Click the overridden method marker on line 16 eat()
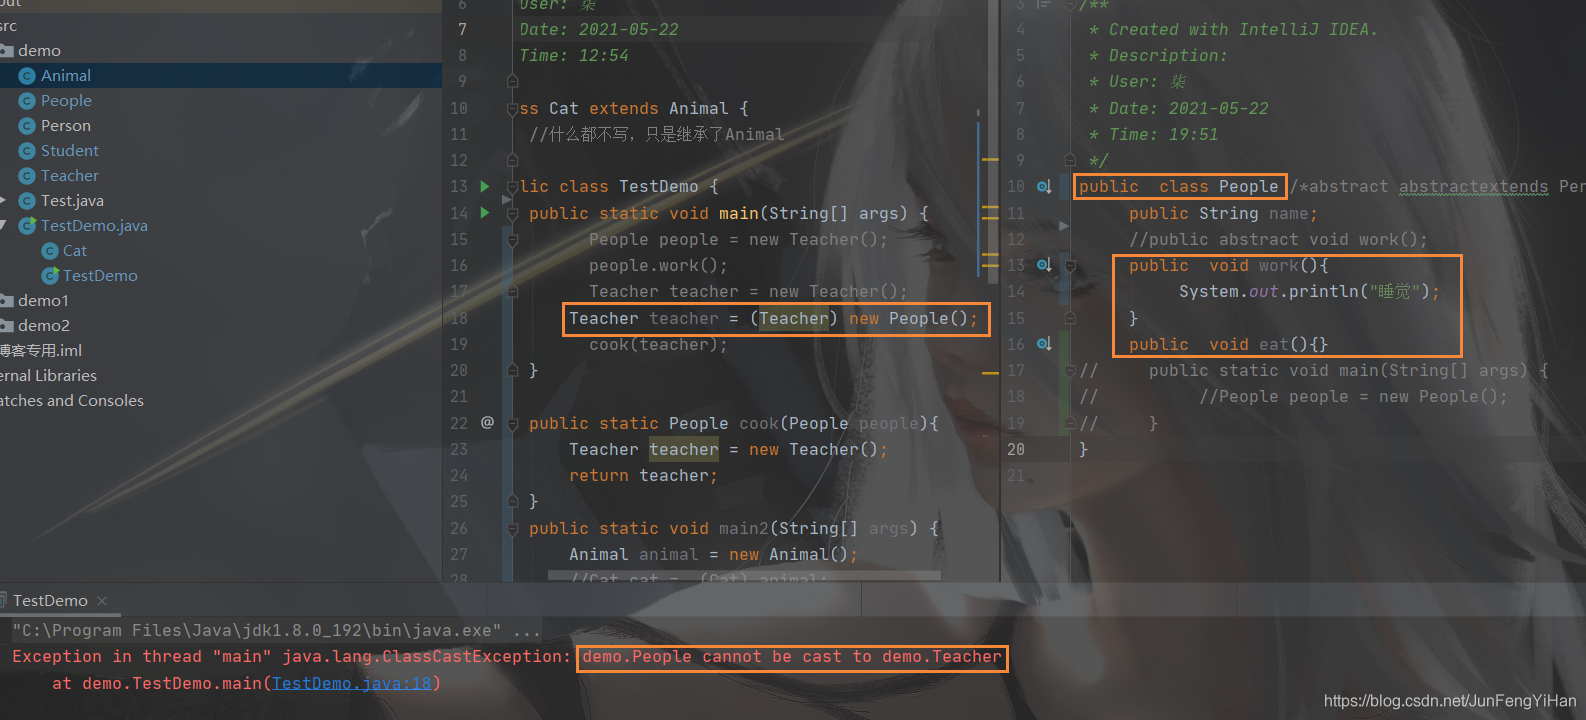 pos(1043,344)
